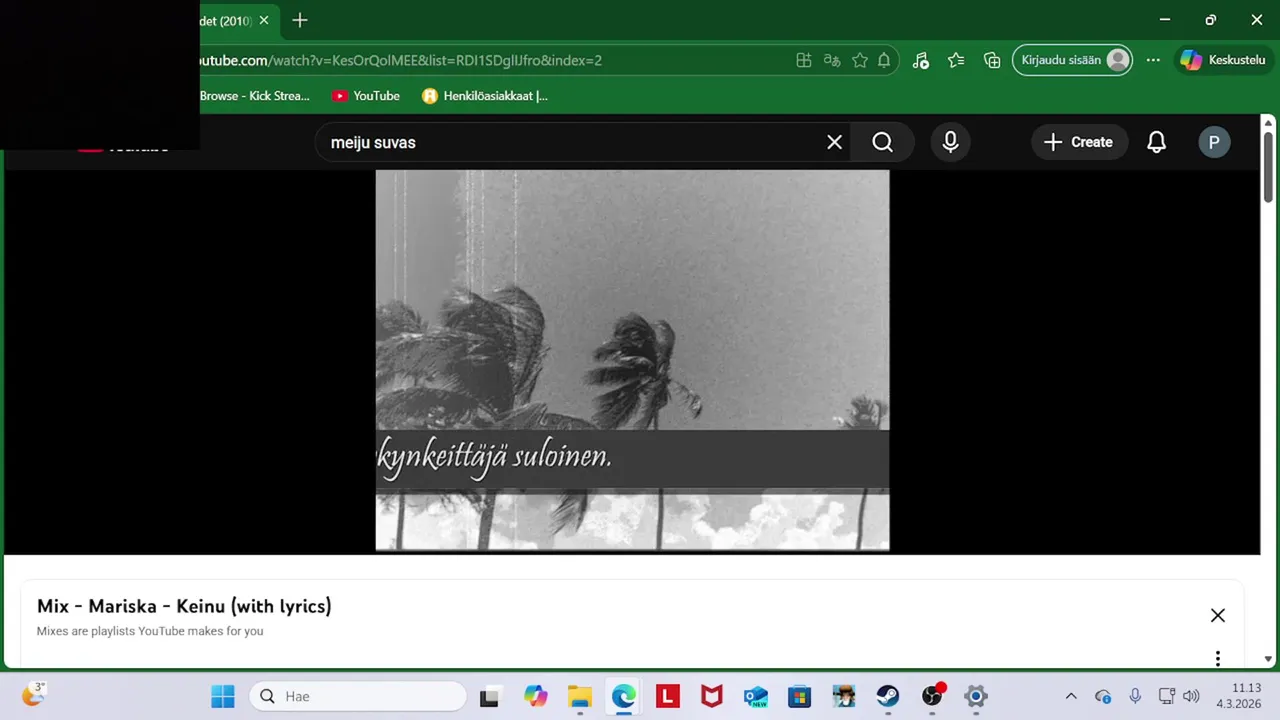Open a new browser tab
1280x720 pixels.
click(x=300, y=20)
